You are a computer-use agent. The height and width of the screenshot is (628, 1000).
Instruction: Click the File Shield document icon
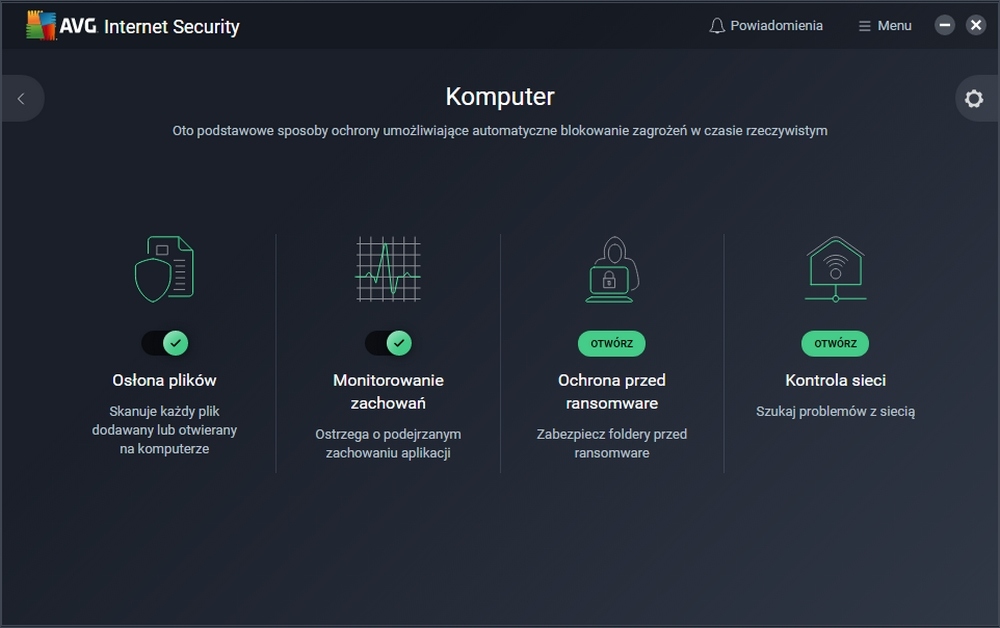[165, 268]
